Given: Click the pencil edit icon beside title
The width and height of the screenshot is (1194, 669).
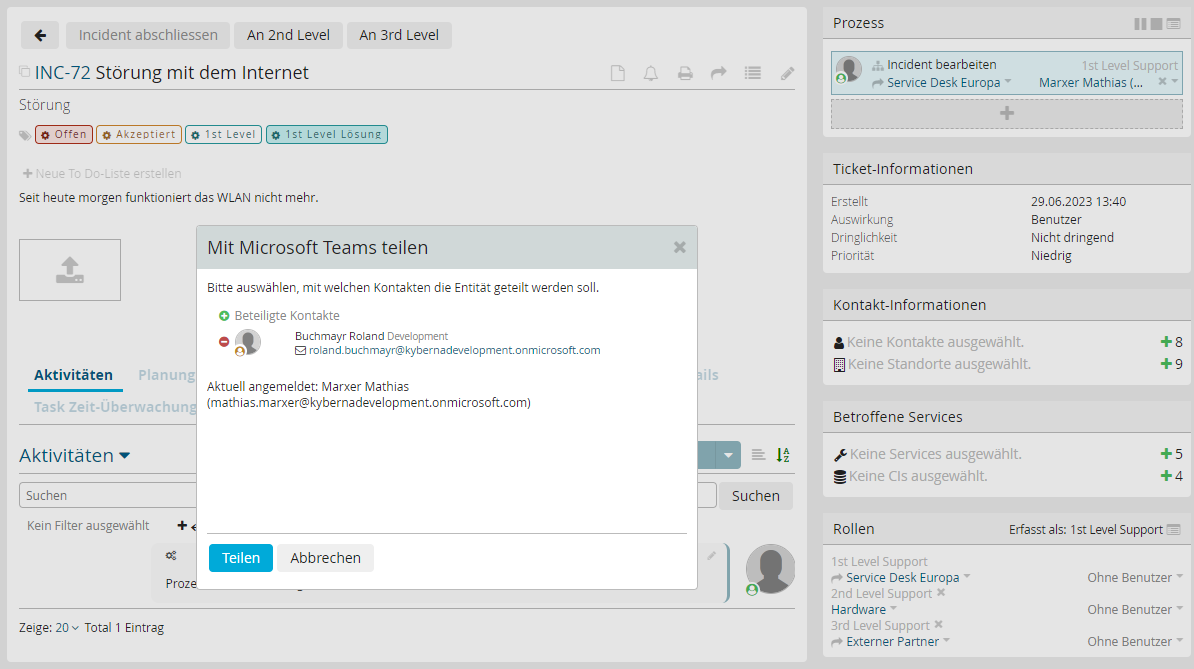Looking at the screenshot, I should click(x=788, y=73).
